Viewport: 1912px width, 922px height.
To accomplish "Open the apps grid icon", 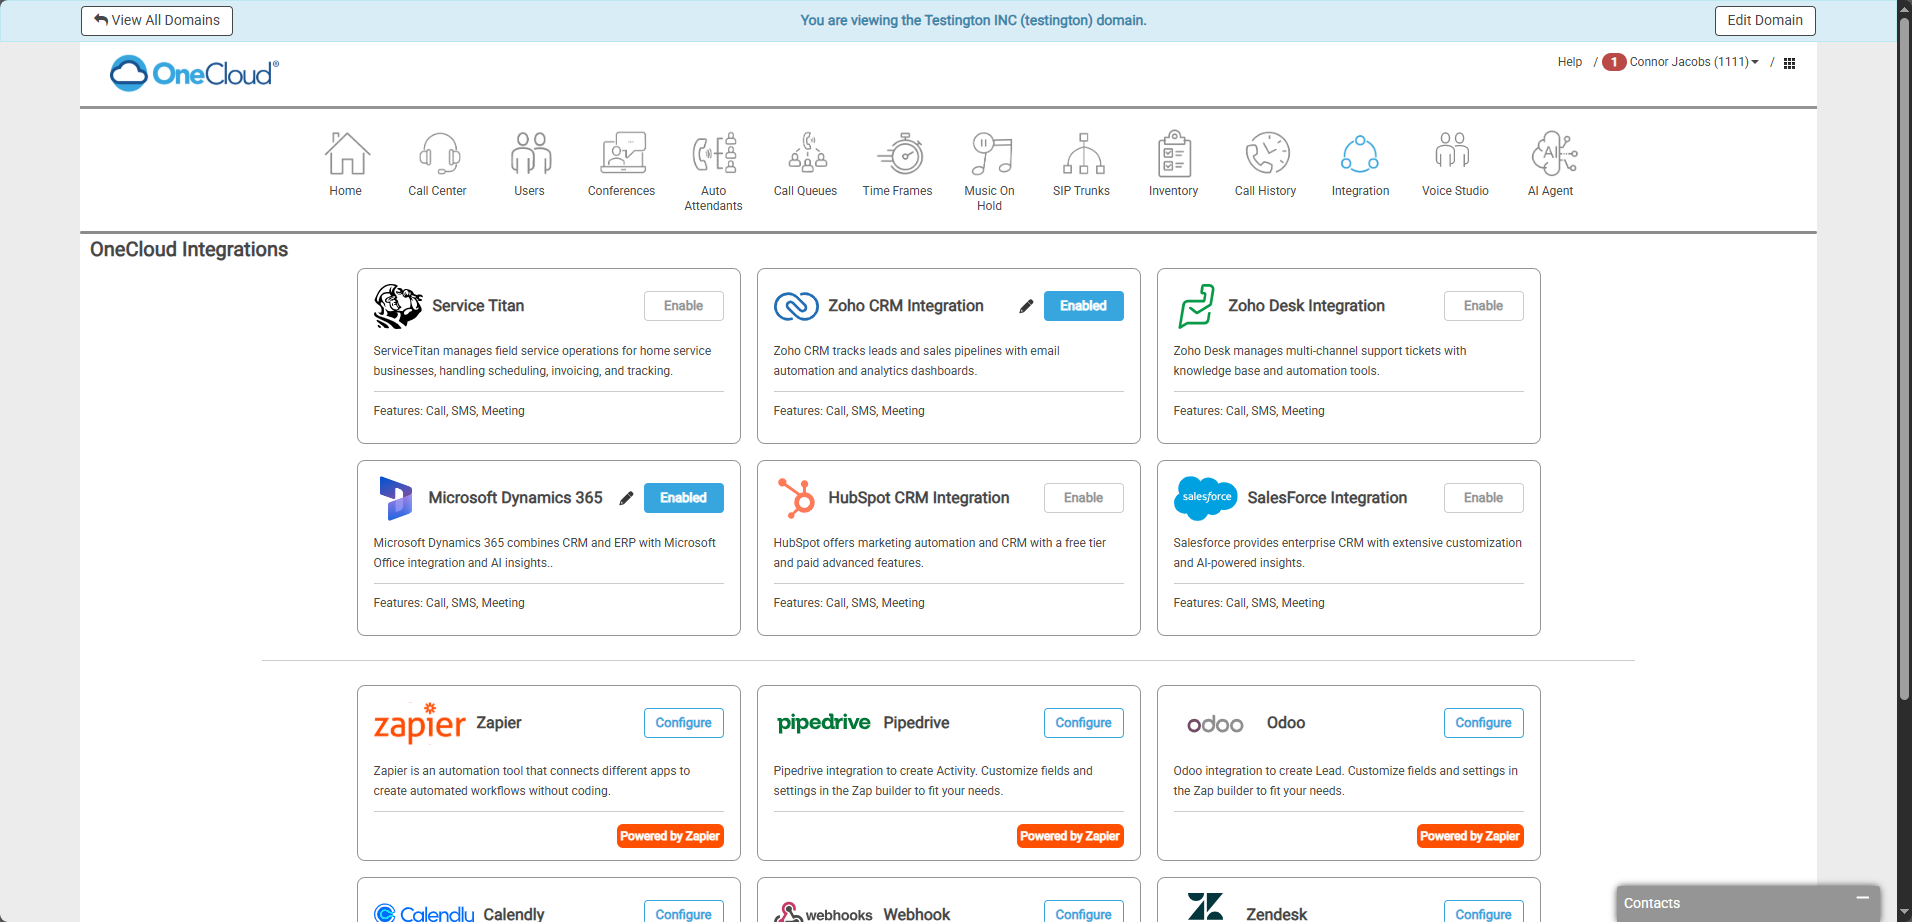I will (x=1790, y=63).
